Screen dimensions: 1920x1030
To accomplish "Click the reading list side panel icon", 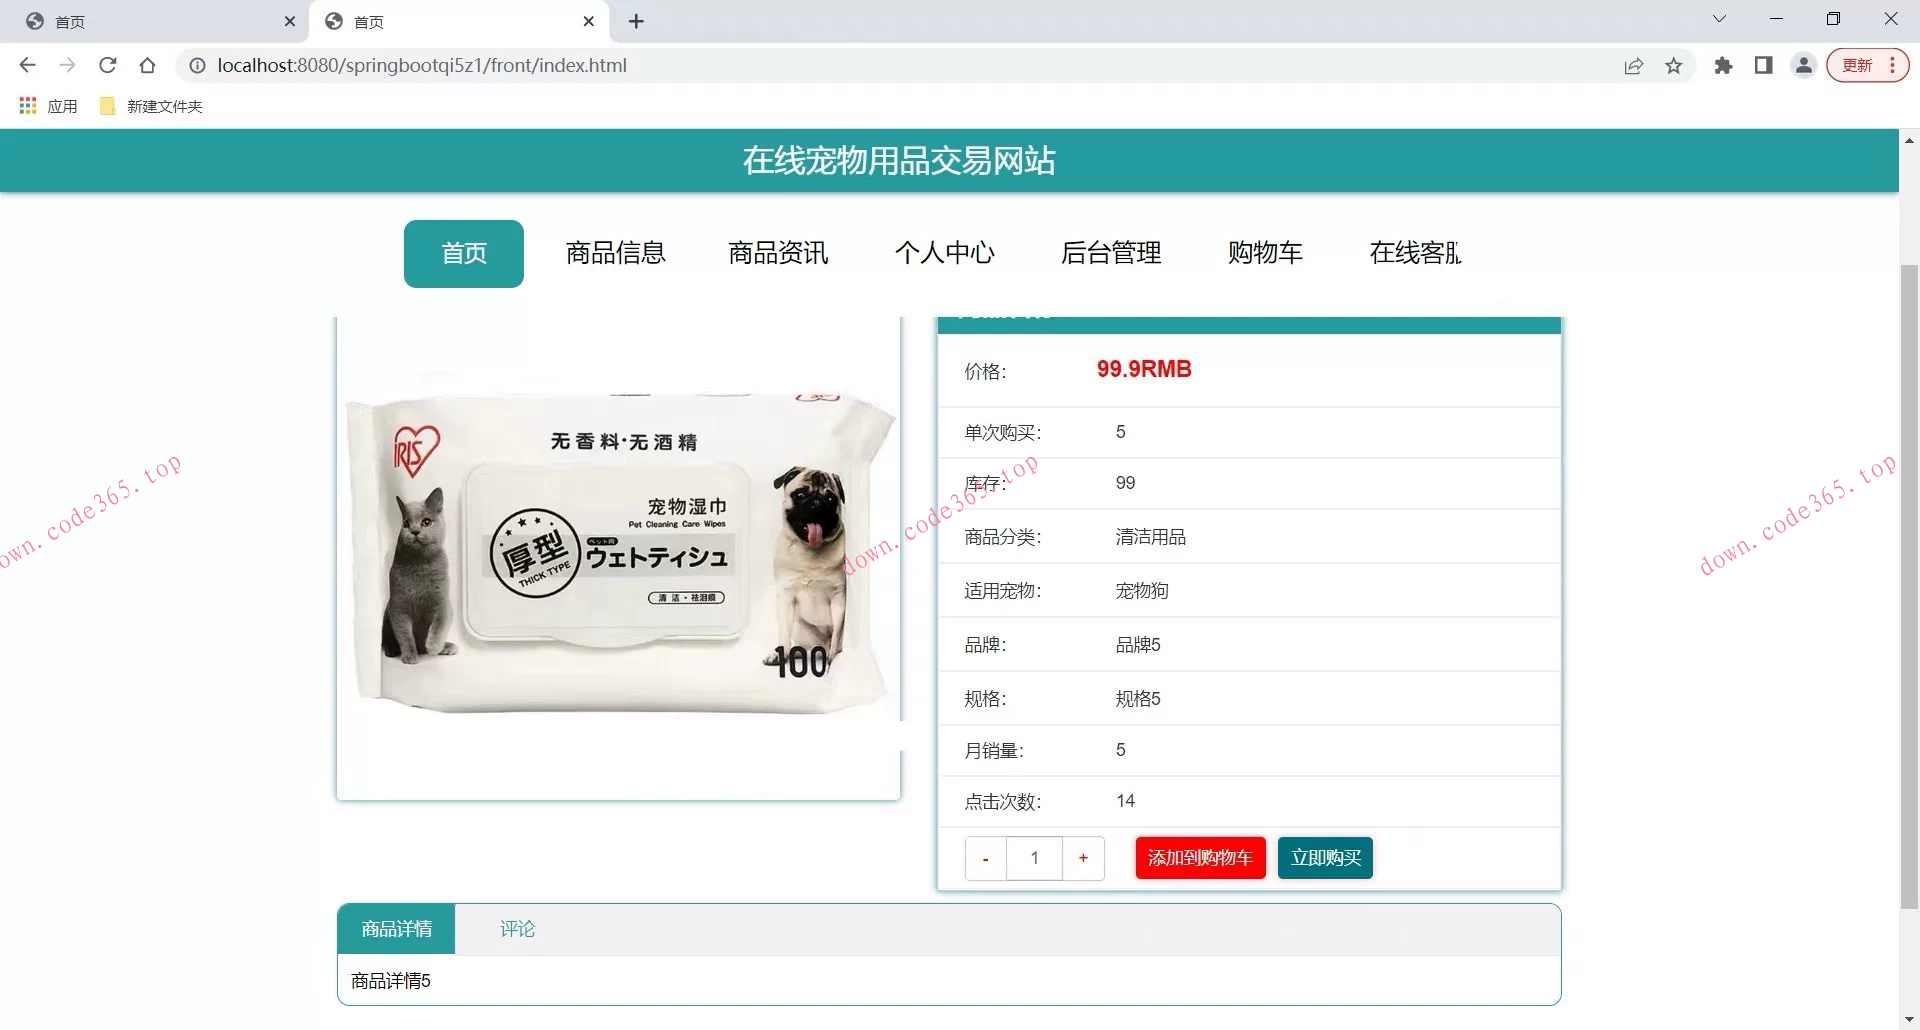I will click(x=1762, y=65).
